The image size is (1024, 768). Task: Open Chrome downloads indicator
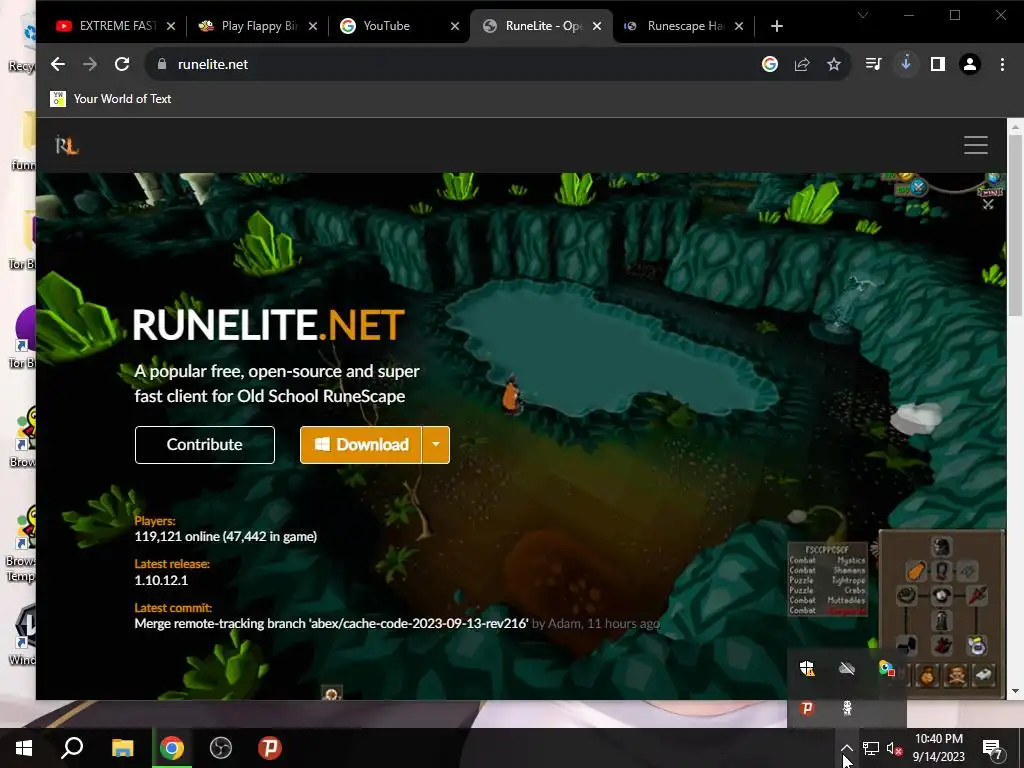[906, 64]
